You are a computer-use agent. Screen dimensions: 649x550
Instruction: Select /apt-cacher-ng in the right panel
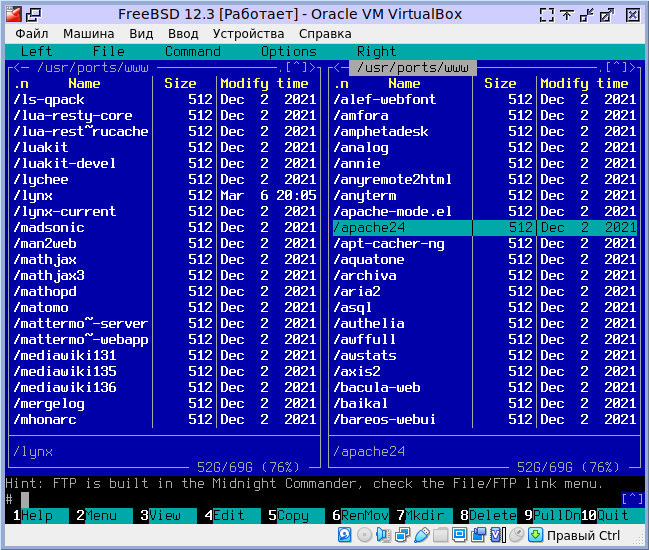pos(485,243)
